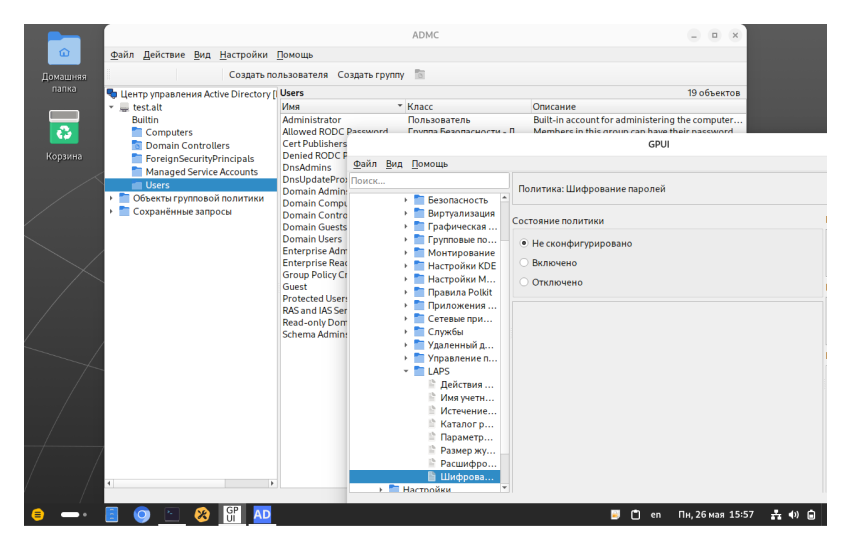Open the Действие menu in ADMC
This screenshot has height=550, width=851.
click(x=164, y=54)
